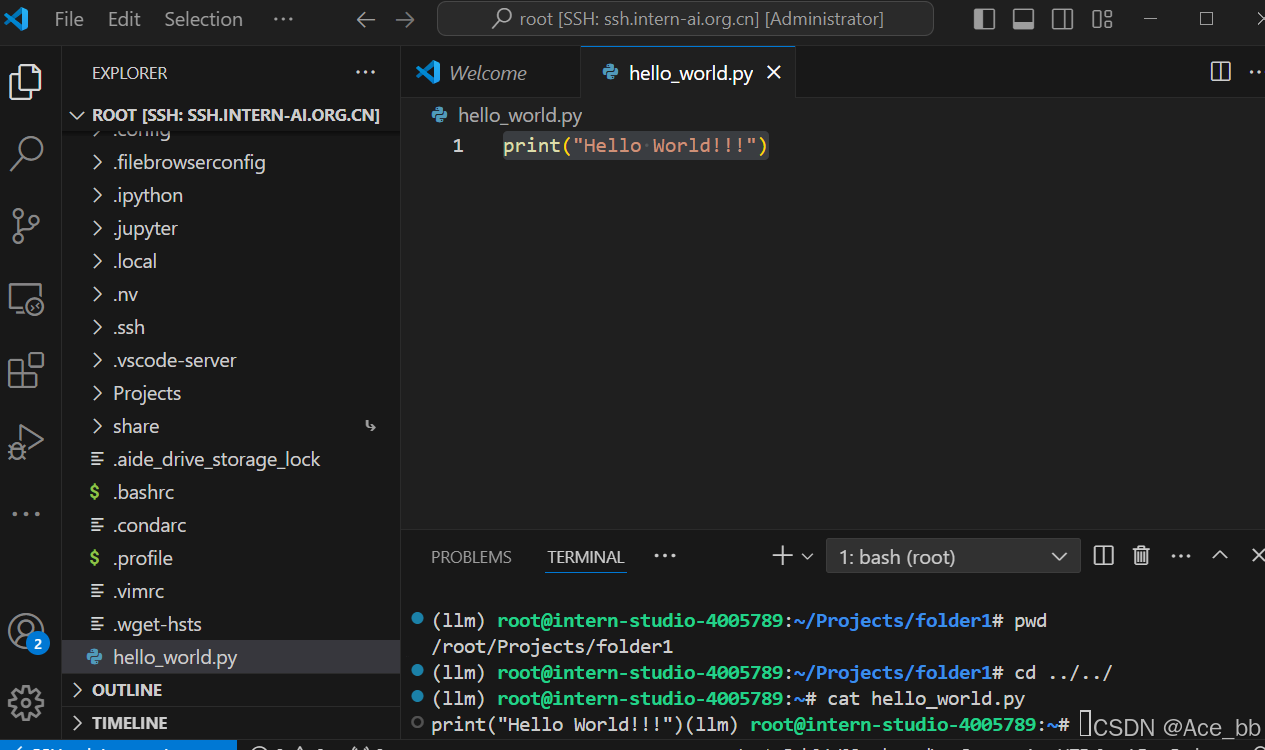Open the Run and Debug view
The image size is (1265, 750).
[26, 442]
